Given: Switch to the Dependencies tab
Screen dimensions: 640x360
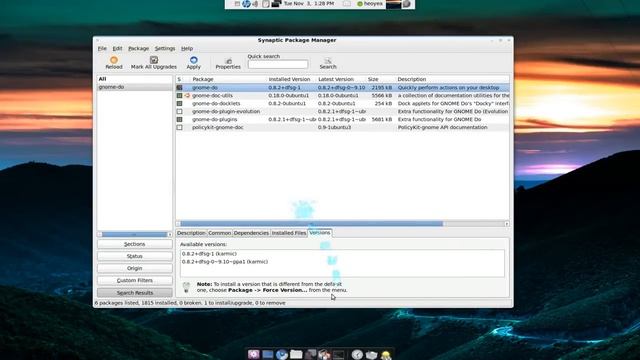Looking at the screenshot, I should pos(251,233).
